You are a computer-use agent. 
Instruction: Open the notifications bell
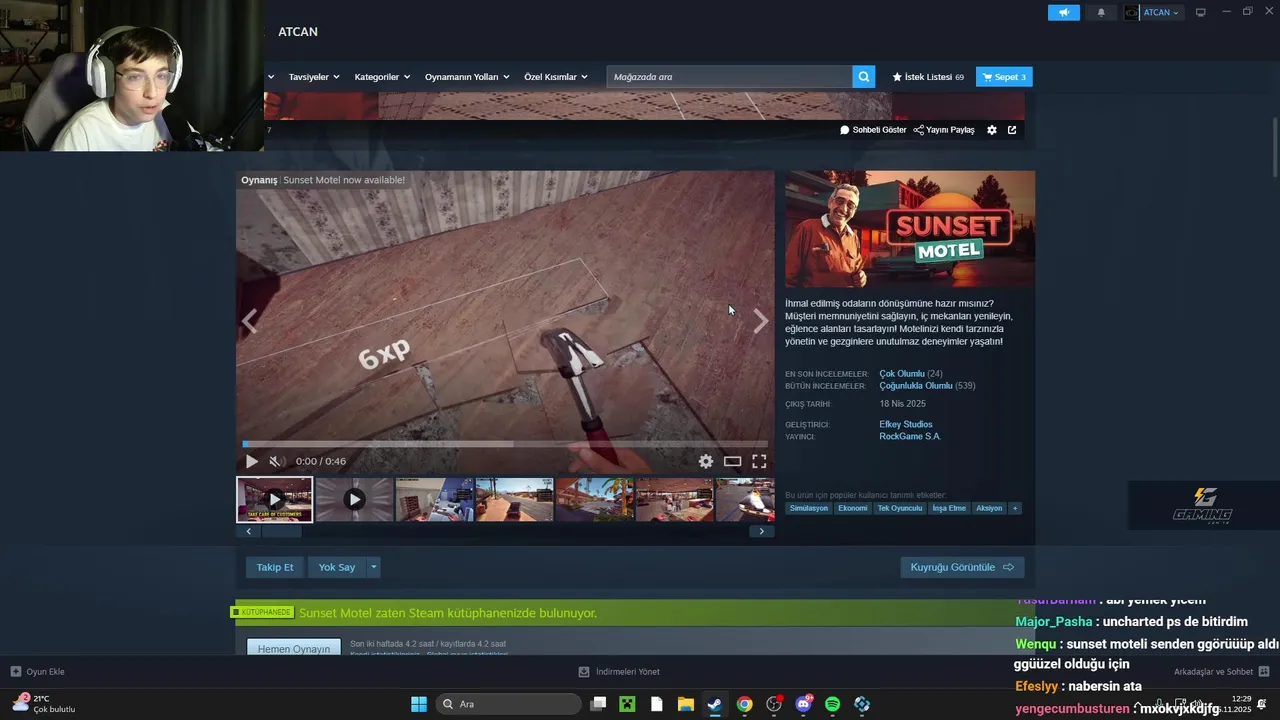1101,12
